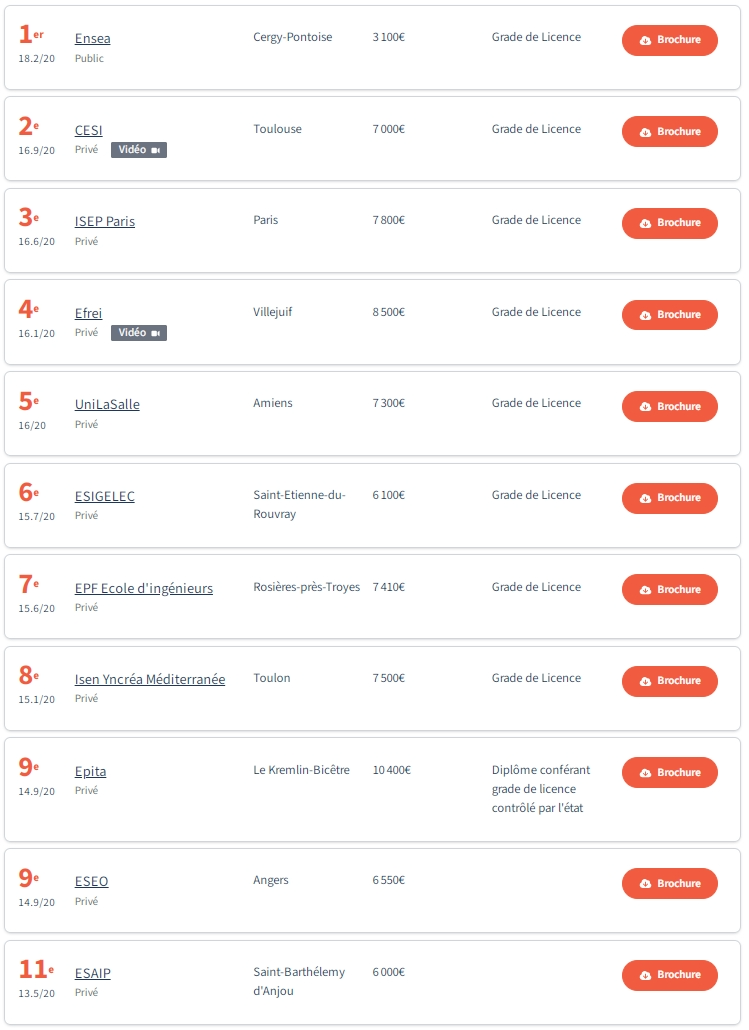Open the ESEO school page
The height and width of the screenshot is (1030, 749).
click(91, 882)
